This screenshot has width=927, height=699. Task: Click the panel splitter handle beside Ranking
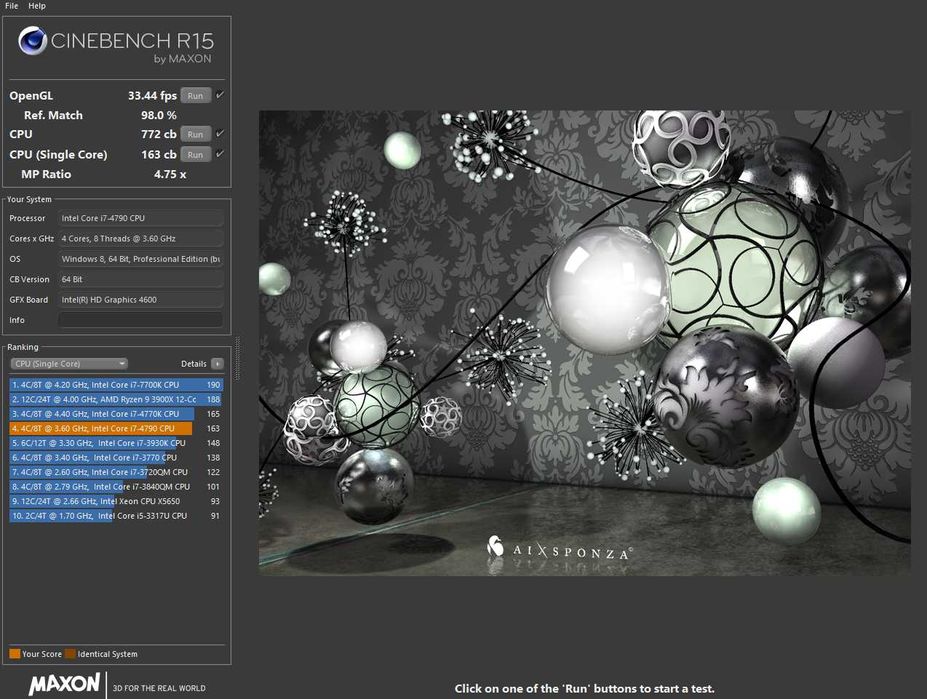coord(238,358)
